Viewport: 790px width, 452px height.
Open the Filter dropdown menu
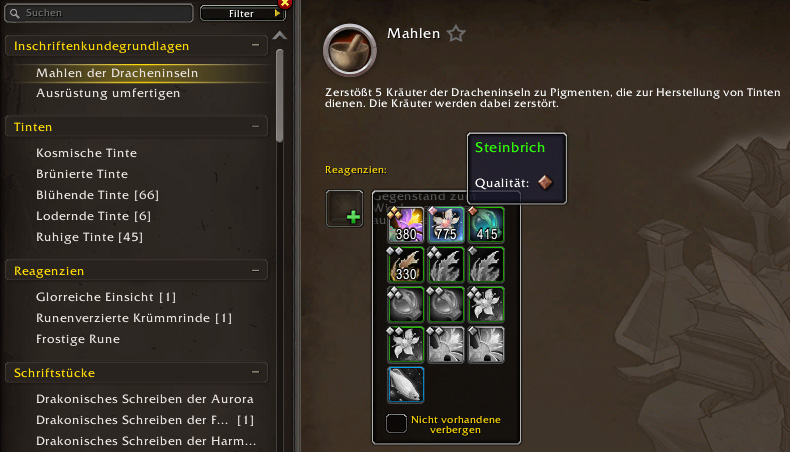[x=243, y=14]
